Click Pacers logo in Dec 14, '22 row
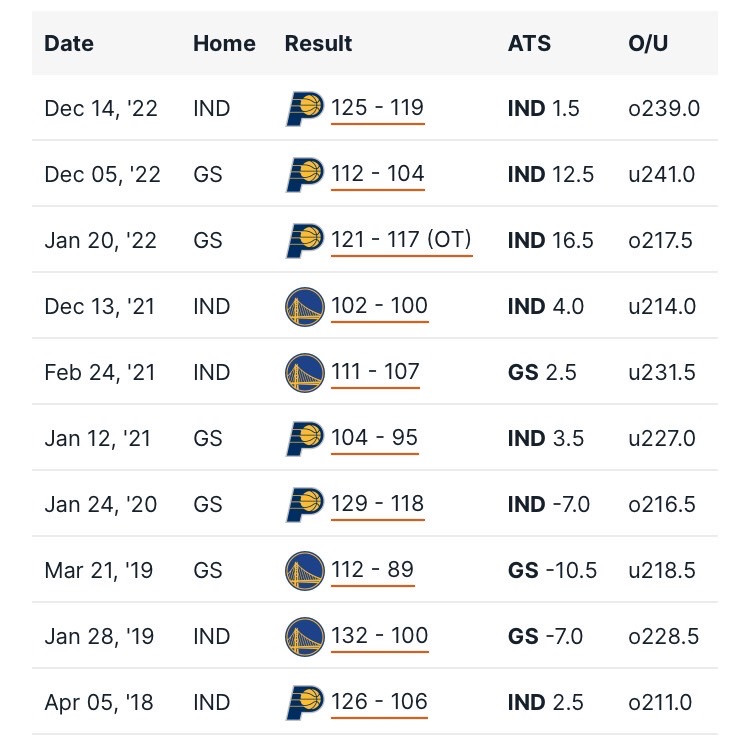Viewport: 744px width, 745px height. (305, 108)
